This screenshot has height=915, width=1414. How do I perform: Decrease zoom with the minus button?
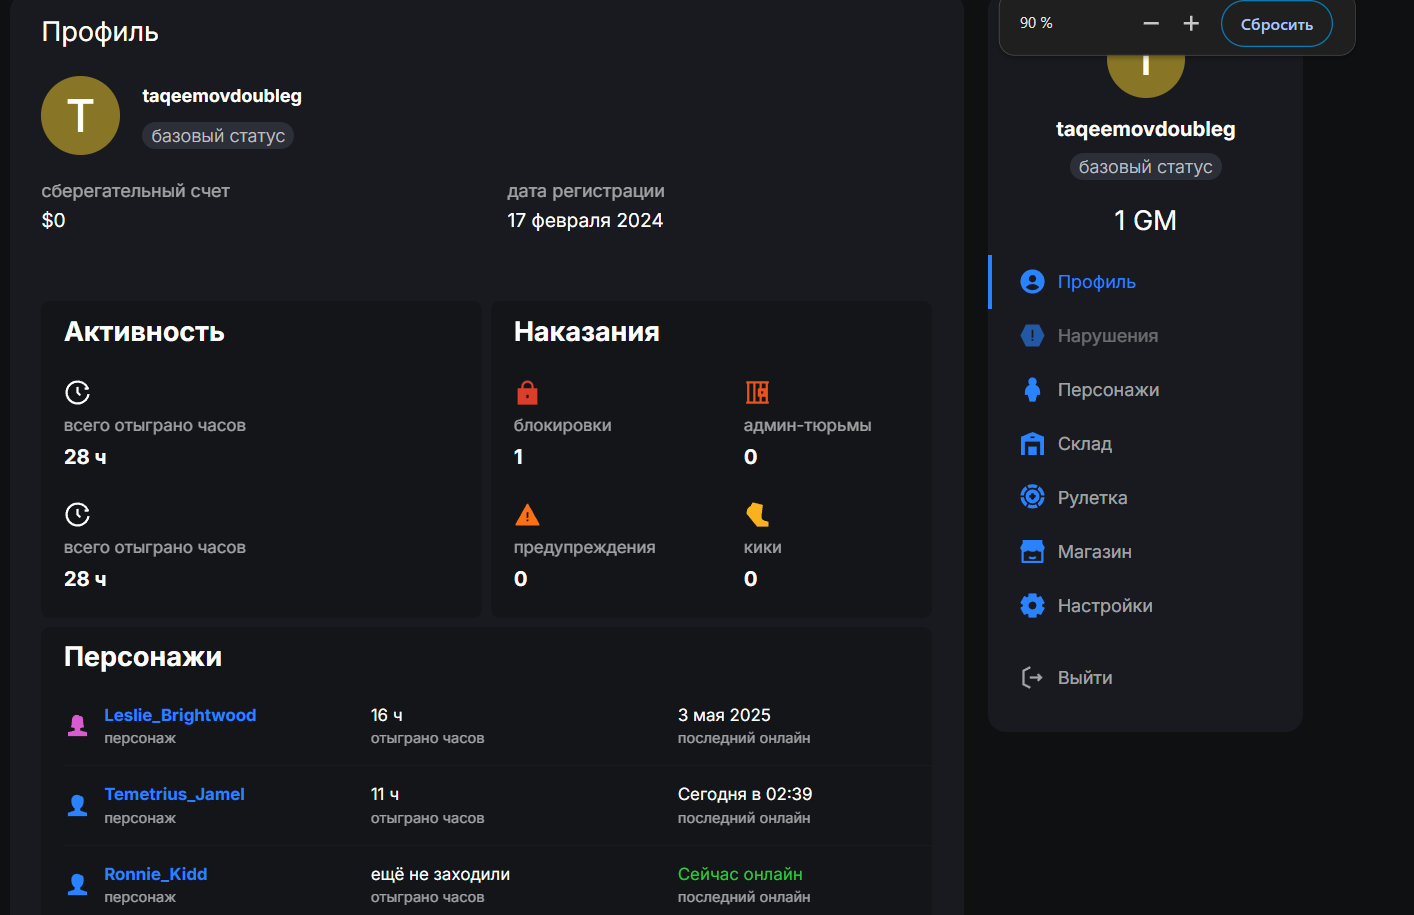tap(1151, 23)
